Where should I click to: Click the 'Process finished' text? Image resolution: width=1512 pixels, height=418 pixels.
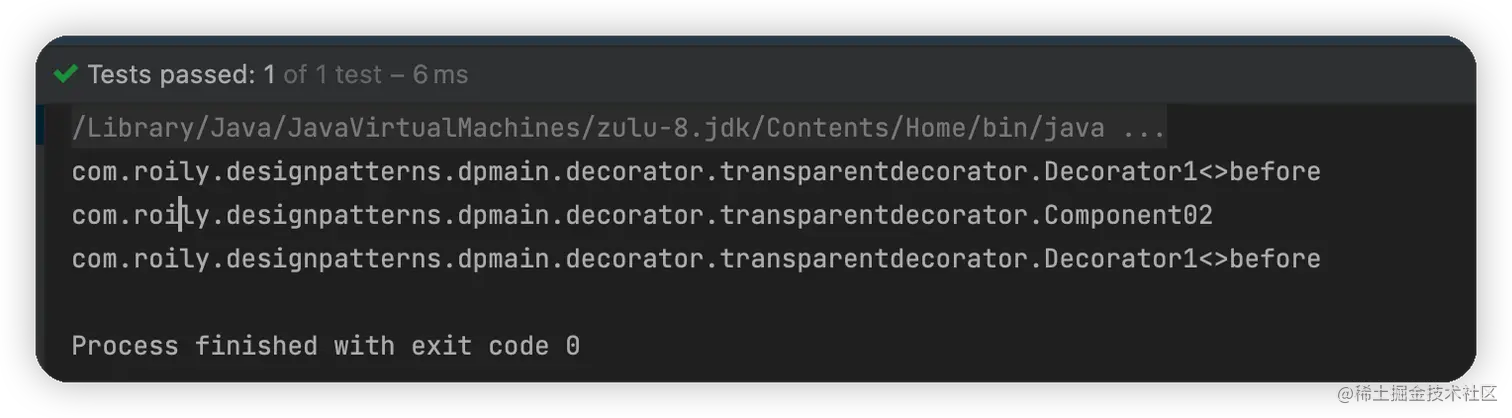(x=195, y=346)
